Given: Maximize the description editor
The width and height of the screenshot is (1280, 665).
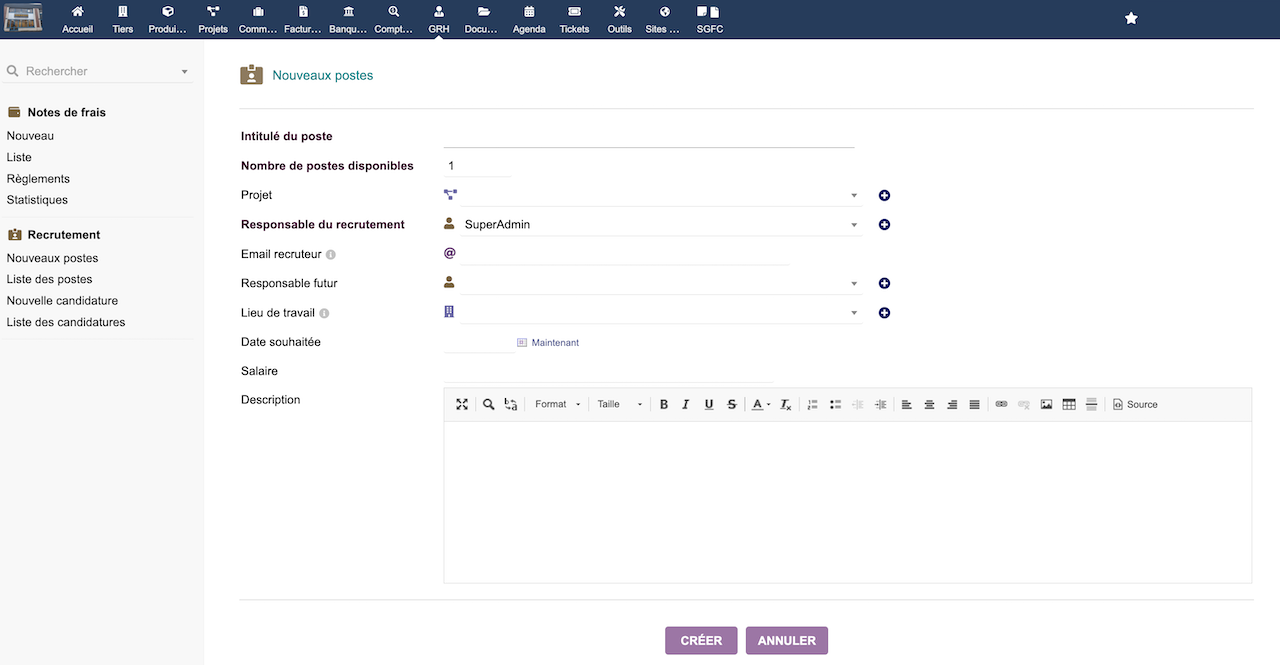Looking at the screenshot, I should [x=462, y=404].
